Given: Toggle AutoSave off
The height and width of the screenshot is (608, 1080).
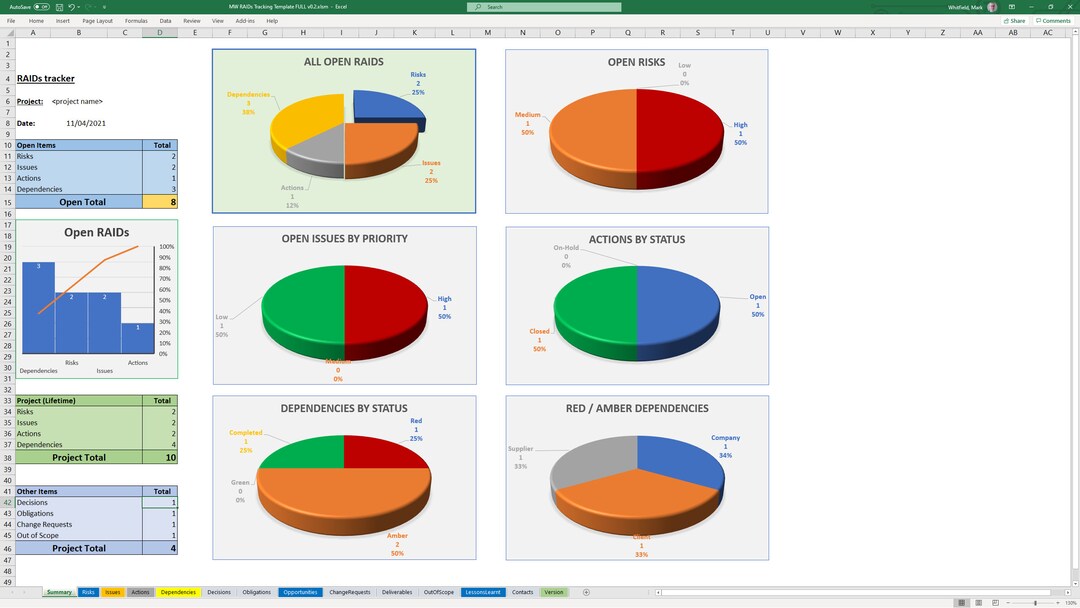Looking at the screenshot, I should [40, 7].
